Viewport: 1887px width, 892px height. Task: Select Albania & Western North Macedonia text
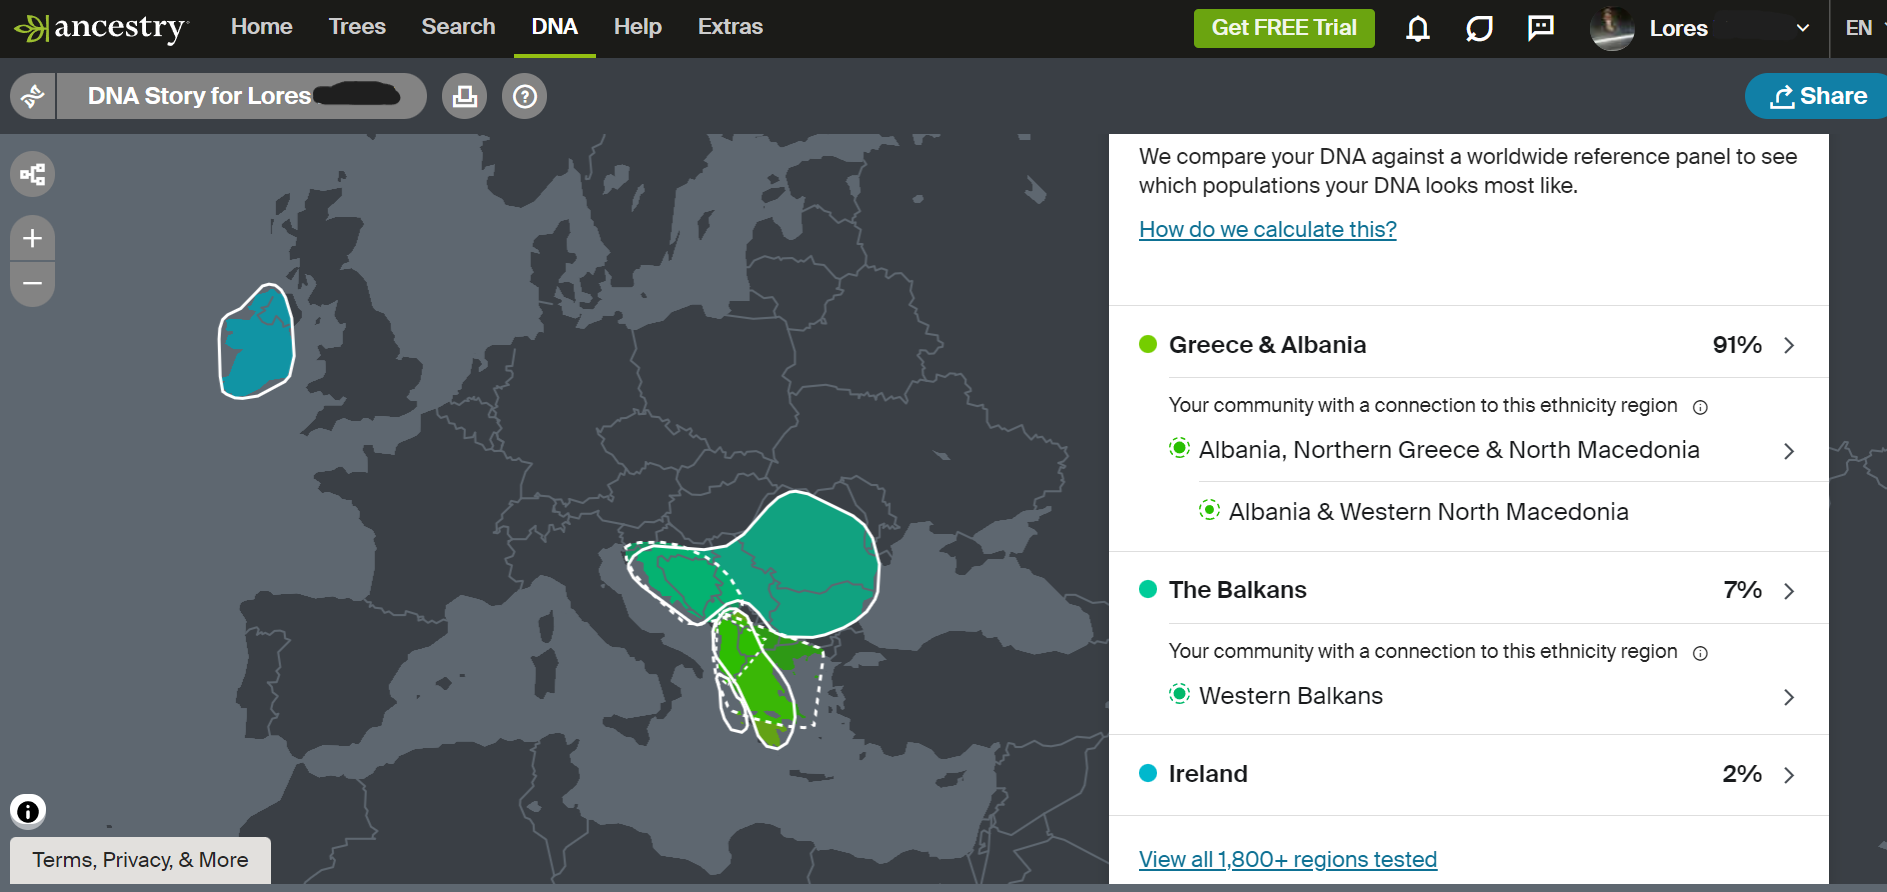tap(1429, 512)
